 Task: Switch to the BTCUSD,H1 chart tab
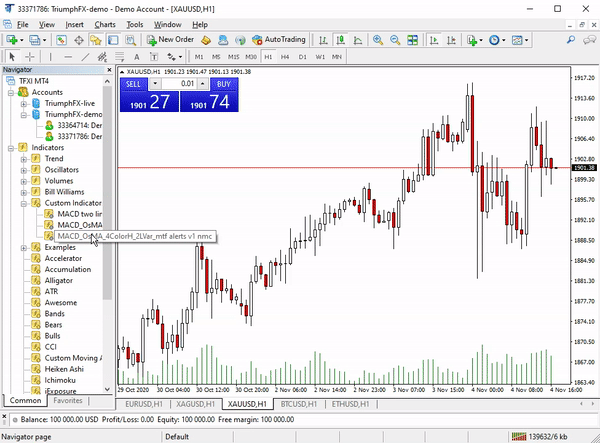(x=298, y=404)
